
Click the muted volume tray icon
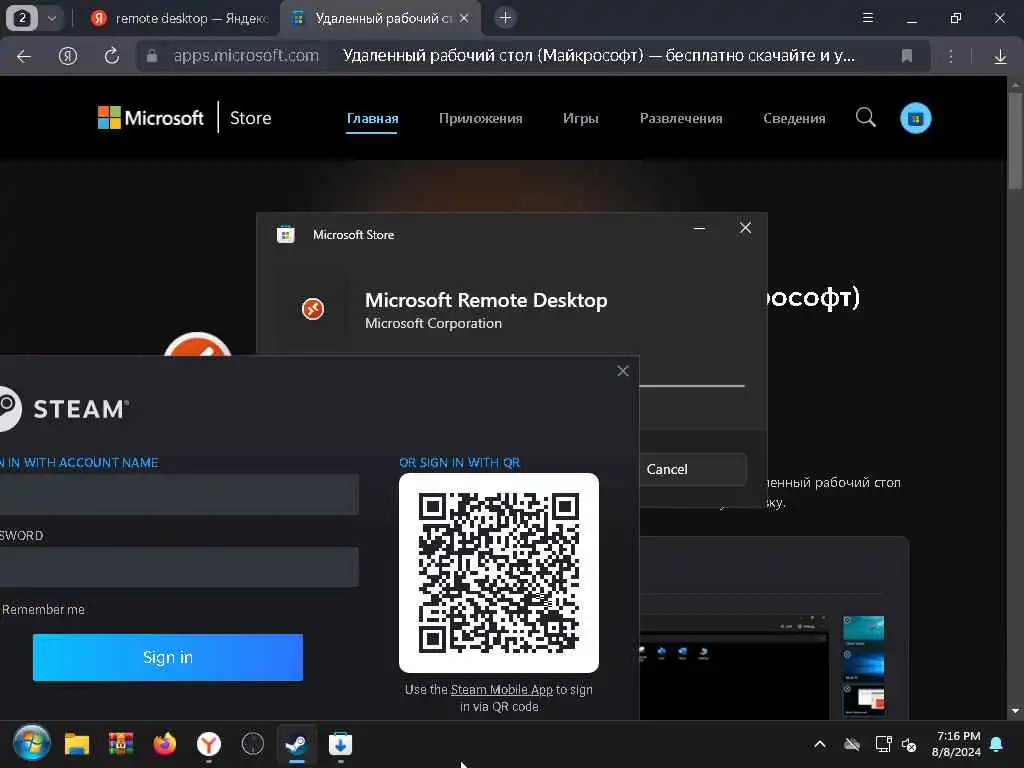point(909,744)
